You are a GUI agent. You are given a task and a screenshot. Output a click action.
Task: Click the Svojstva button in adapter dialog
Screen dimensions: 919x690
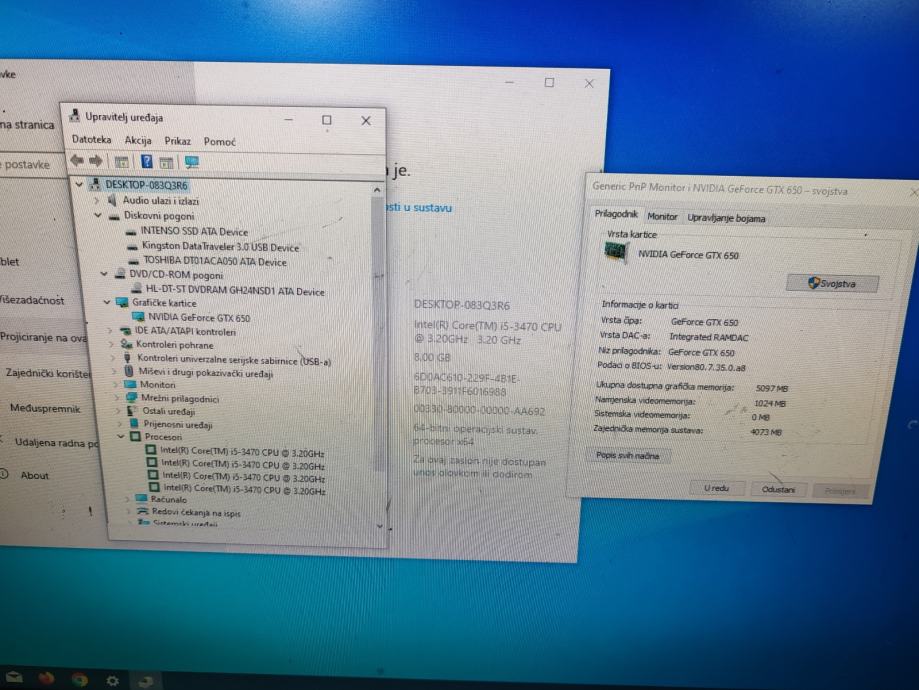pyautogui.click(x=832, y=283)
